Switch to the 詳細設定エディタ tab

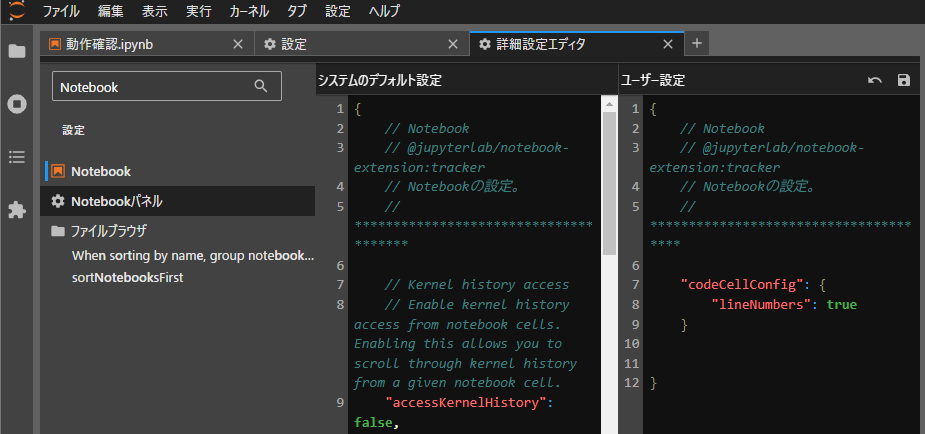[577, 44]
